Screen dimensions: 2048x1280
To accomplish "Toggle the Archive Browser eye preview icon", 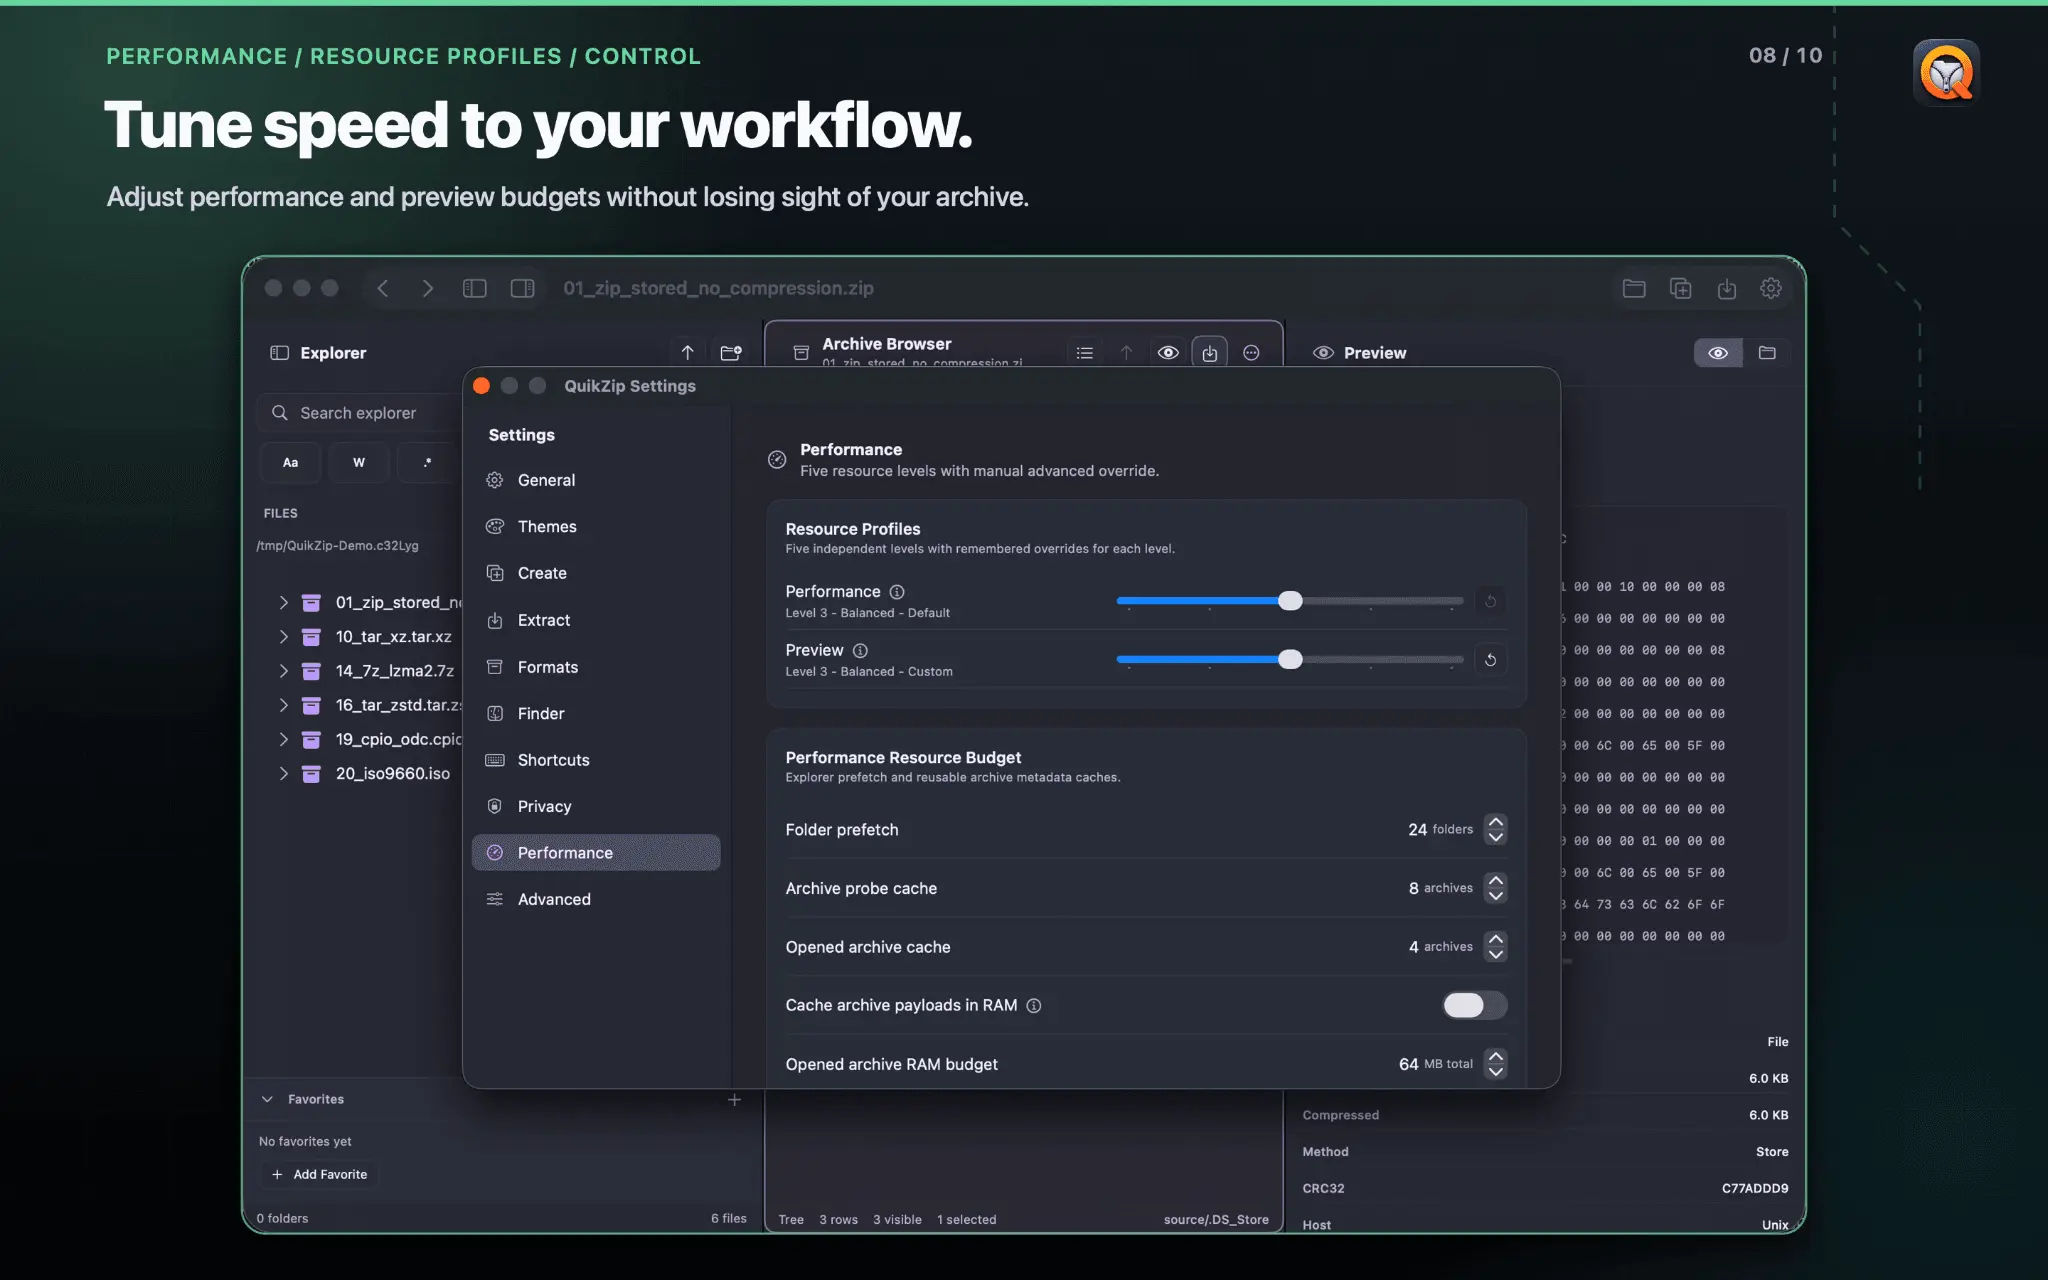I will pyautogui.click(x=1168, y=352).
